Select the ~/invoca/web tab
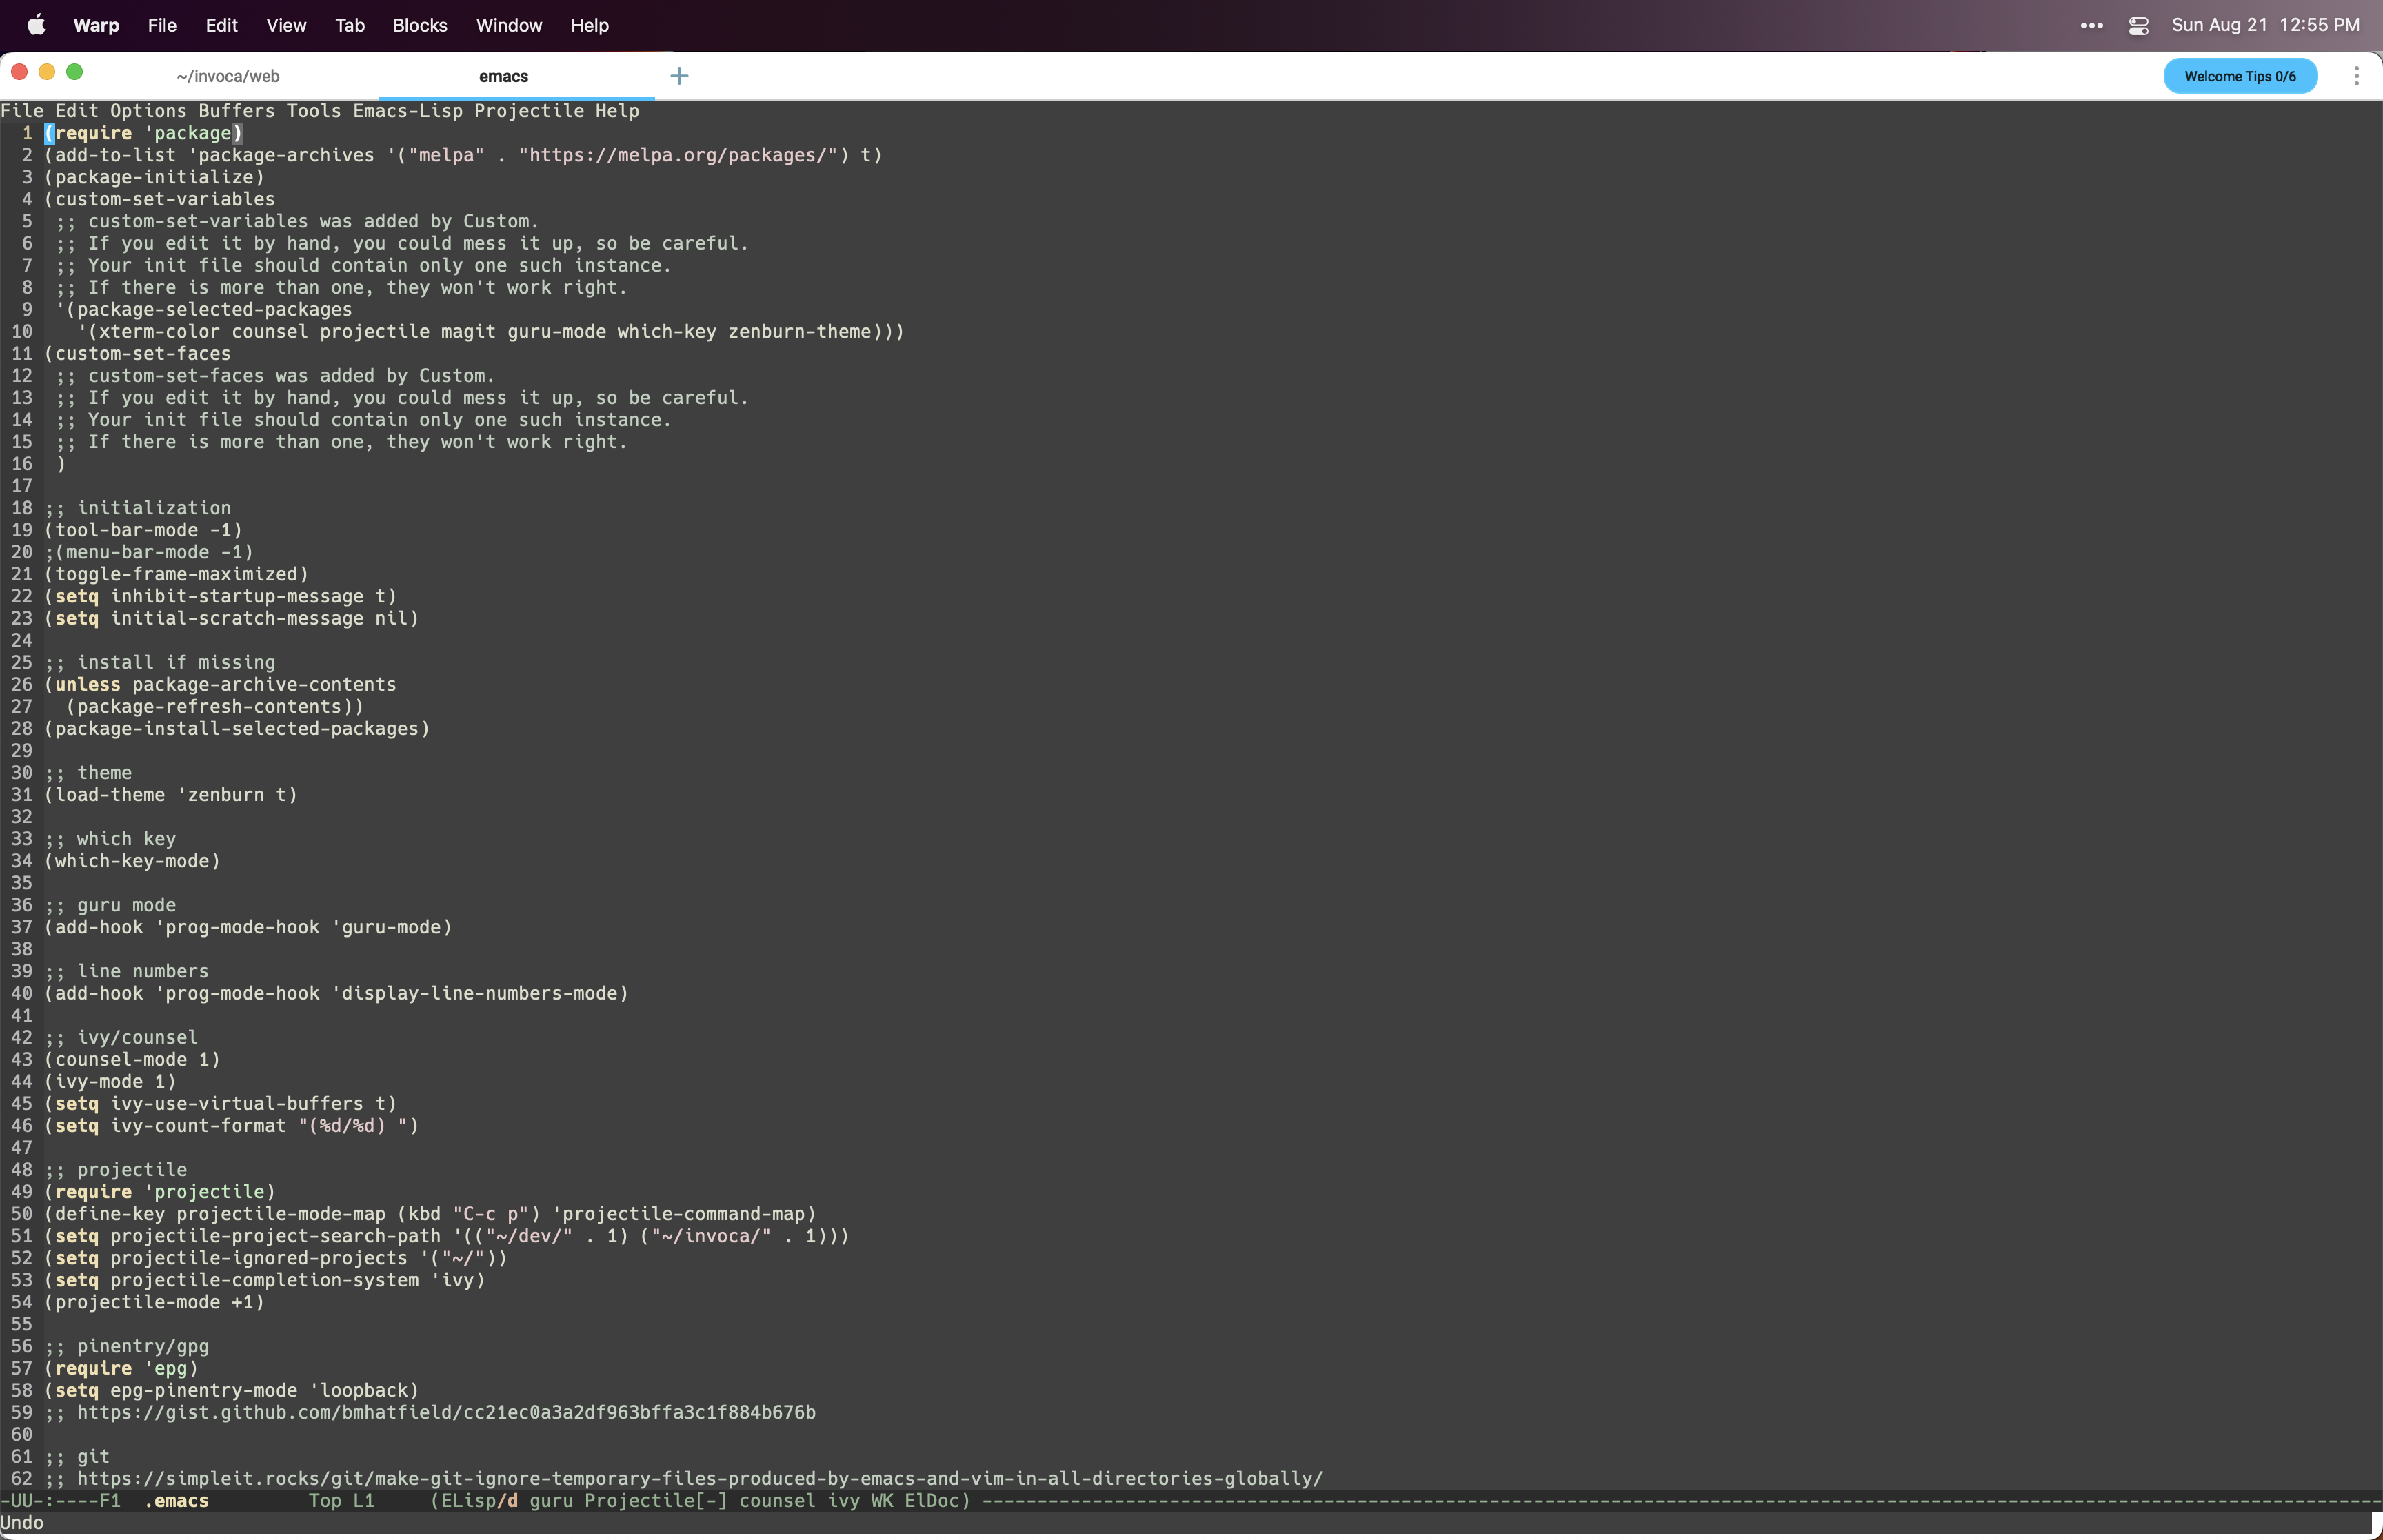 coord(228,75)
